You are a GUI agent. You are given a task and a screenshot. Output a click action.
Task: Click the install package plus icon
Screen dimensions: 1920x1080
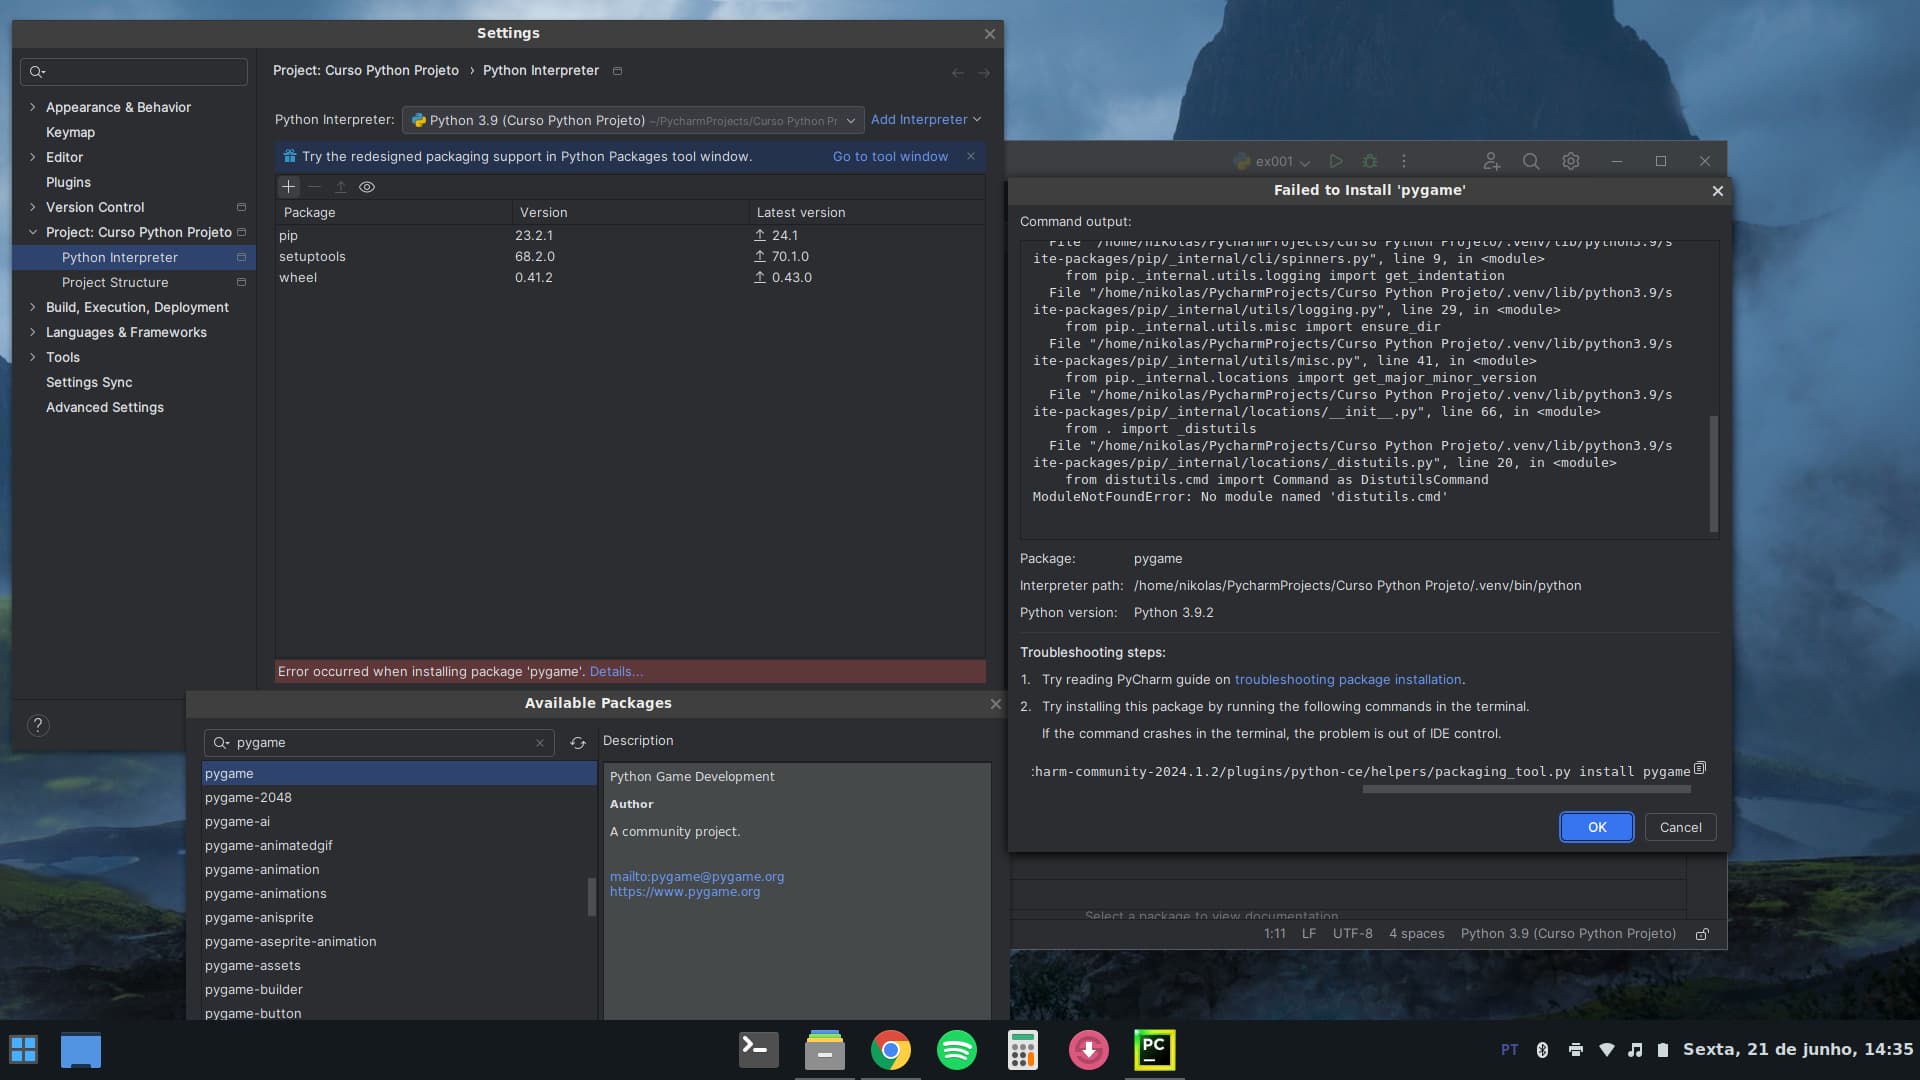click(x=289, y=187)
